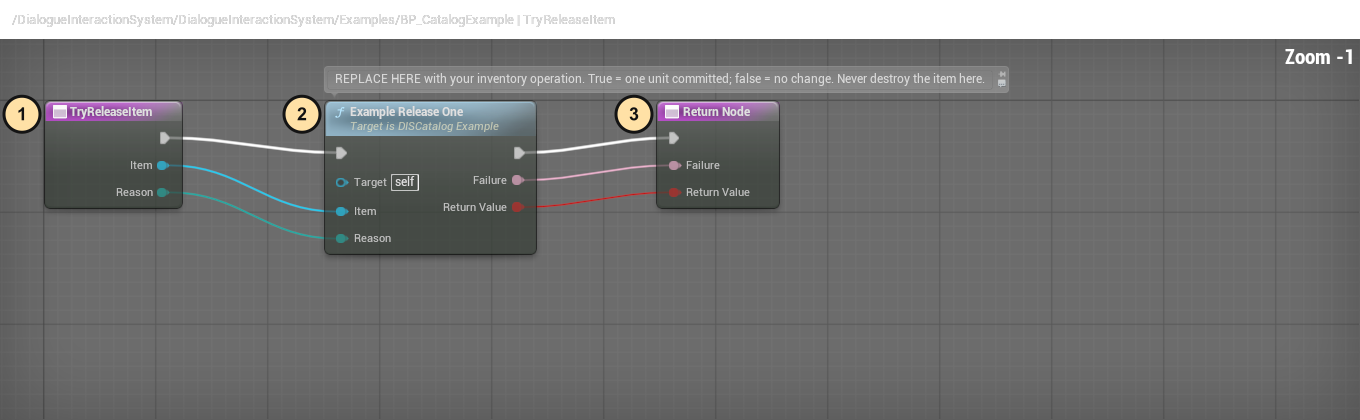Click the REPLACE HERE comment bubble text
1360x420 pixels.
click(660, 79)
